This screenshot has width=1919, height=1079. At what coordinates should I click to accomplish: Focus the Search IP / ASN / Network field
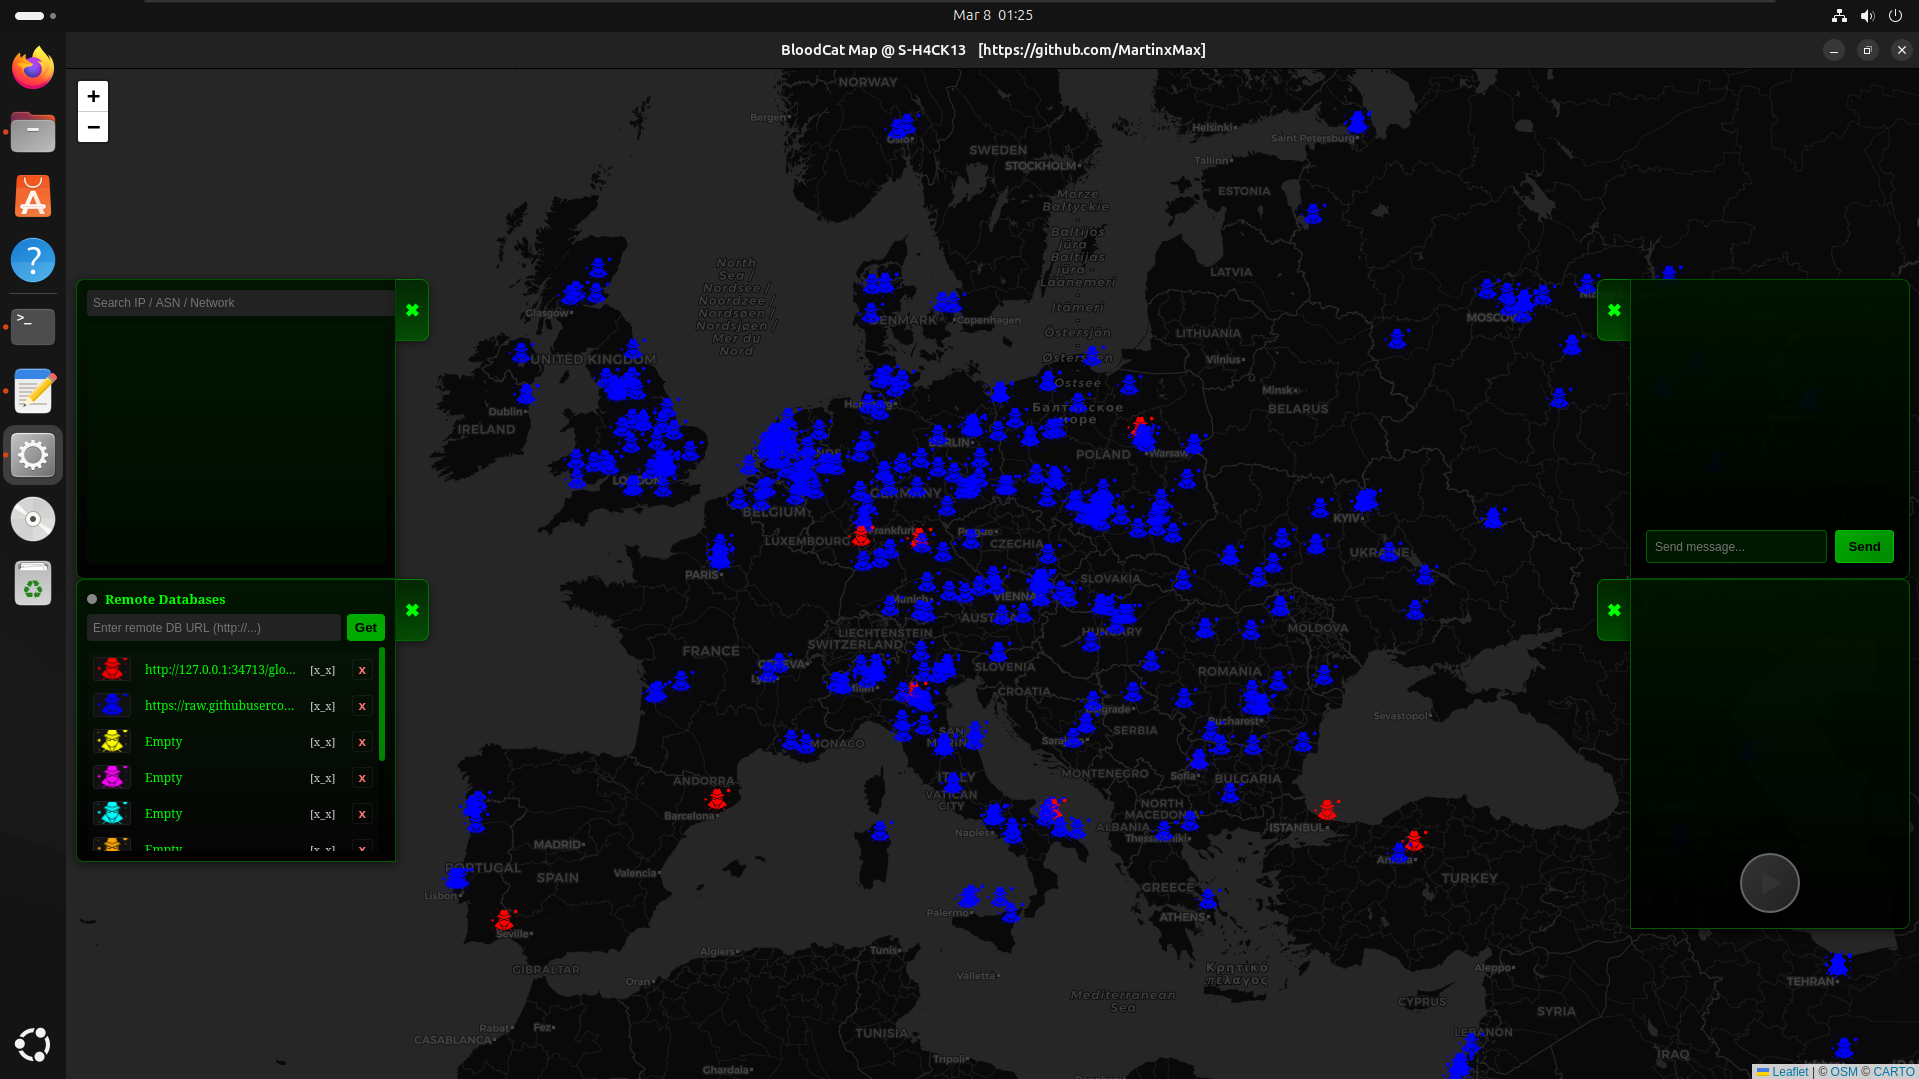[x=240, y=303]
